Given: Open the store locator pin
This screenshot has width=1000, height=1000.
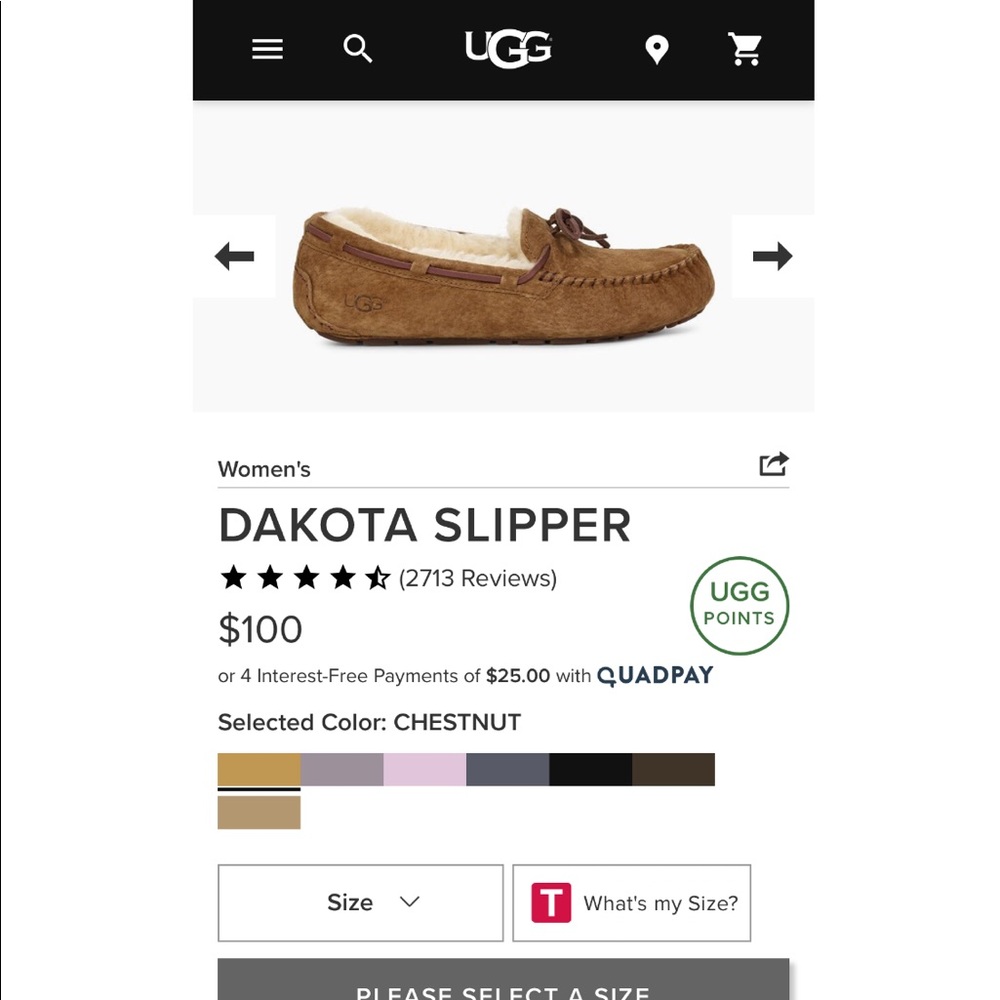Looking at the screenshot, I should click(x=656, y=49).
